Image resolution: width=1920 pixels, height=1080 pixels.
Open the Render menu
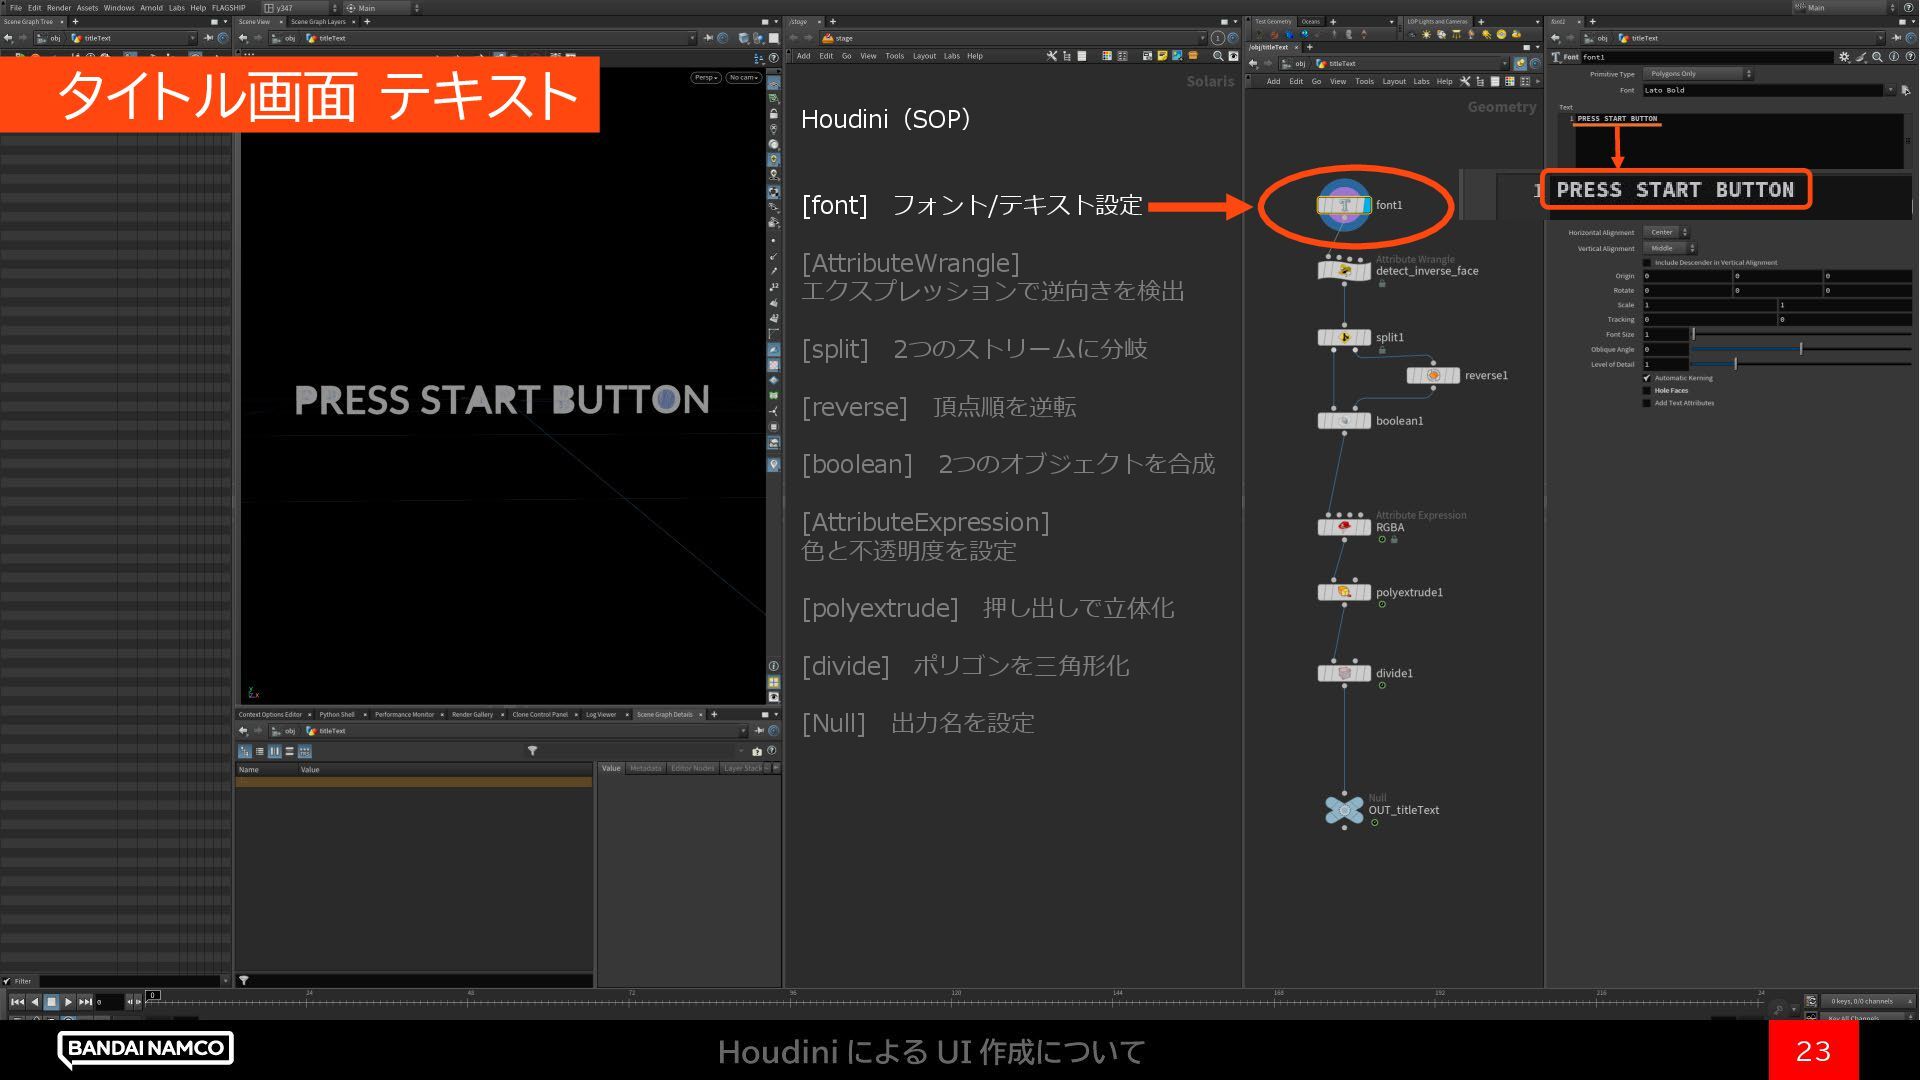[59, 7]
